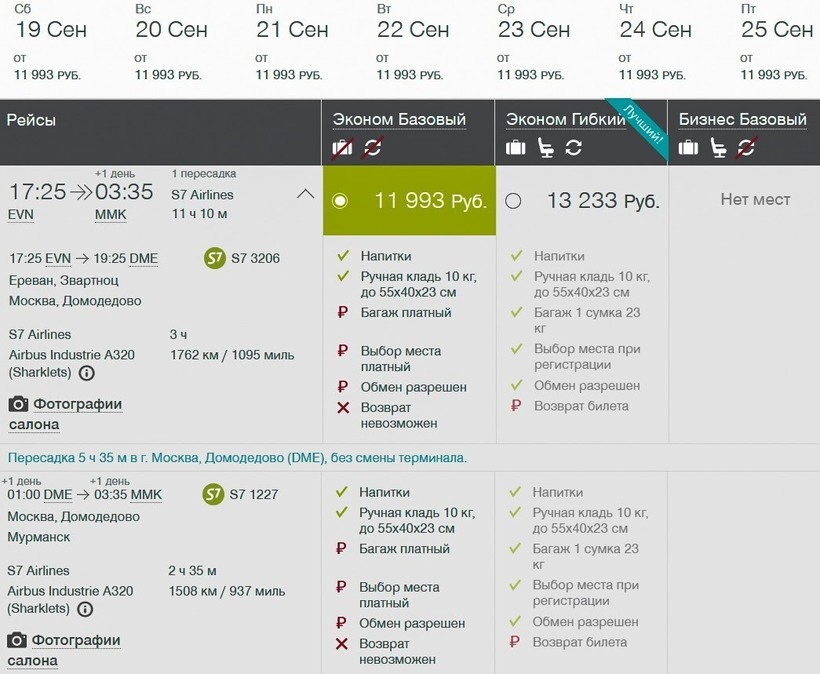Screen dimensions: 820x674
Task: Click the EVN airport code under 17:25
Action: 20,215
